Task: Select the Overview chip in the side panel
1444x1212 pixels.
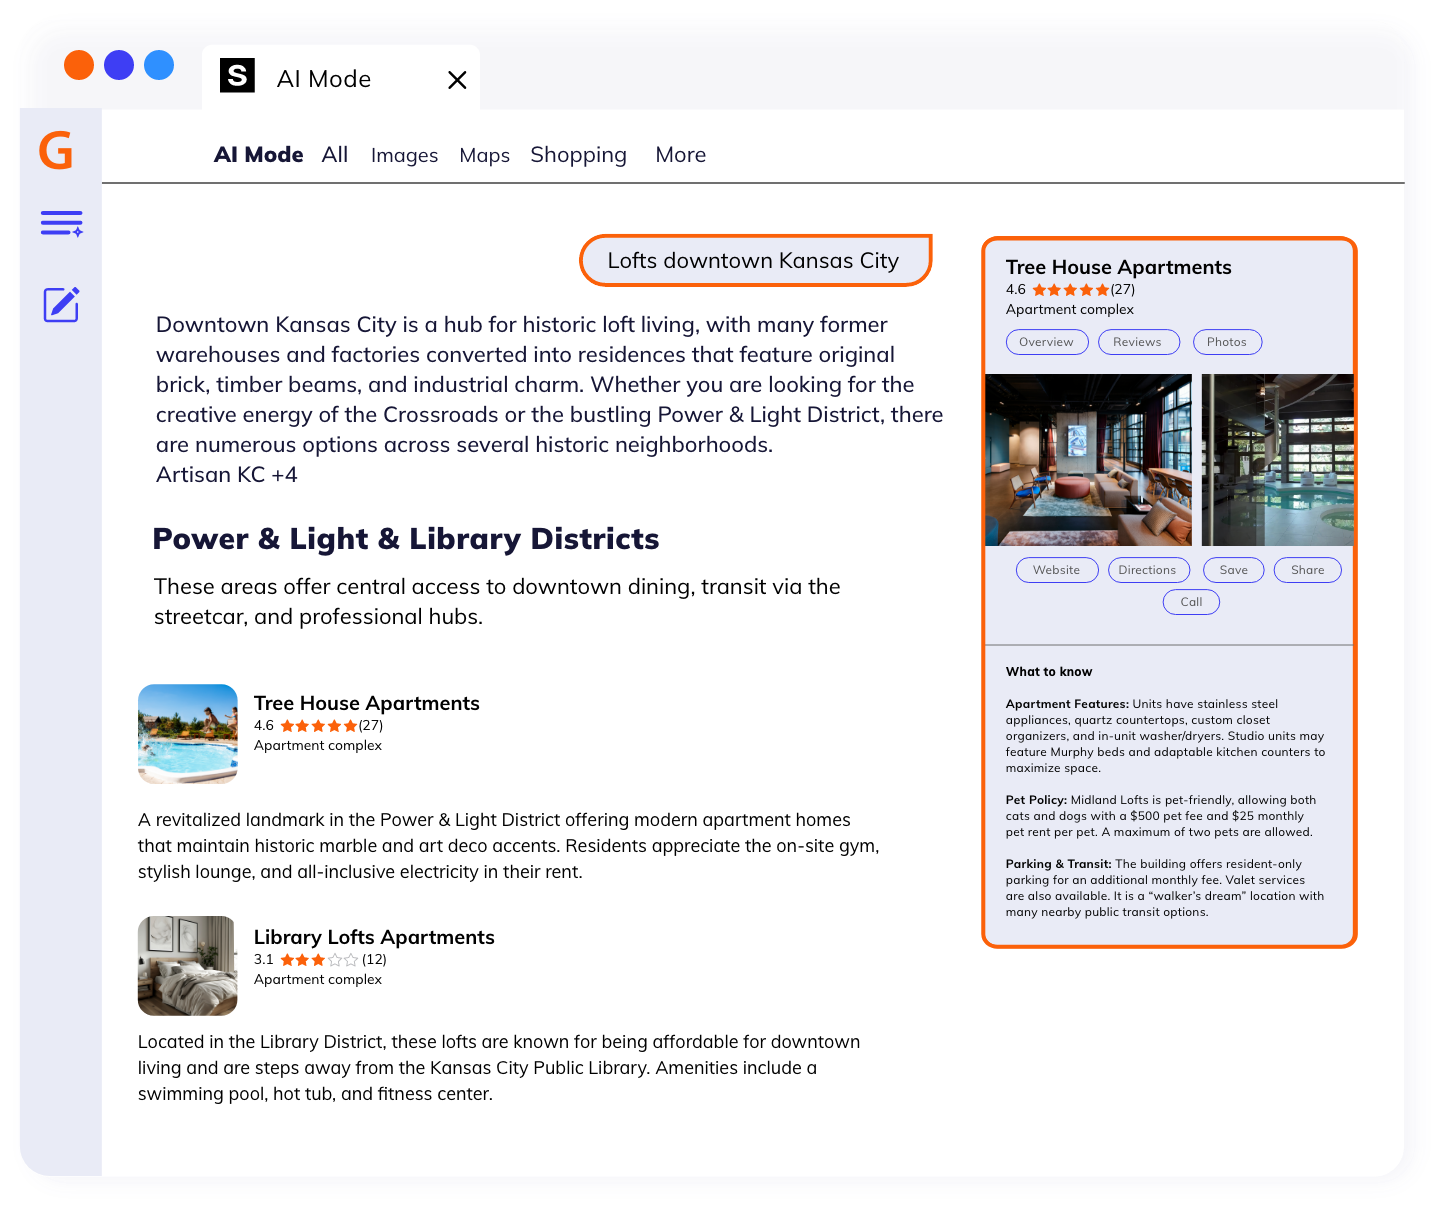Action: click(1047, 342)
